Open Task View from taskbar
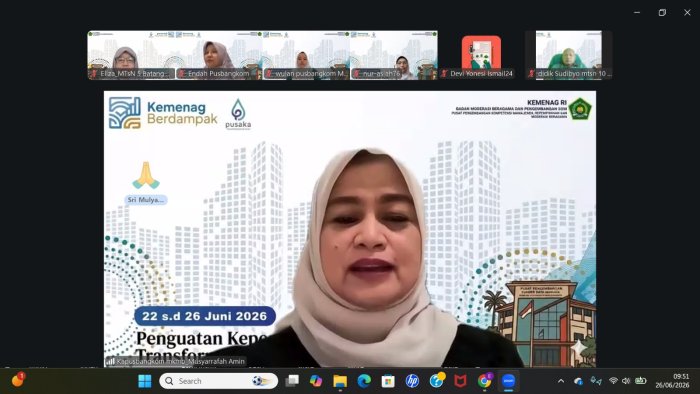Image resolution: width=700 pixels, height=394 pixels. pos(292,381)
